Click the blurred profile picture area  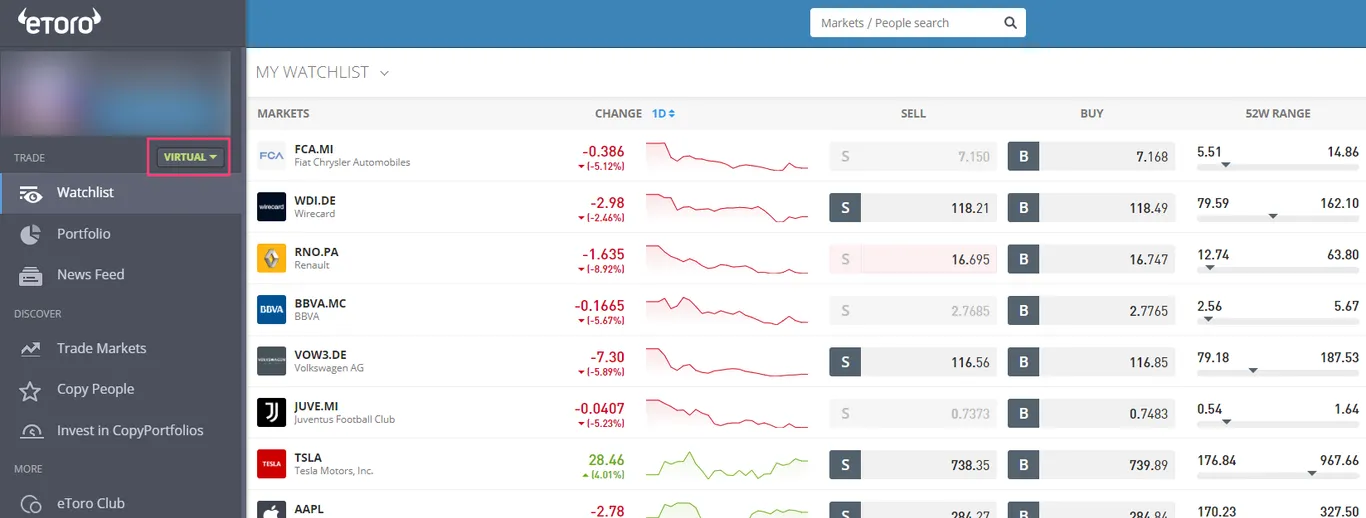116,94
